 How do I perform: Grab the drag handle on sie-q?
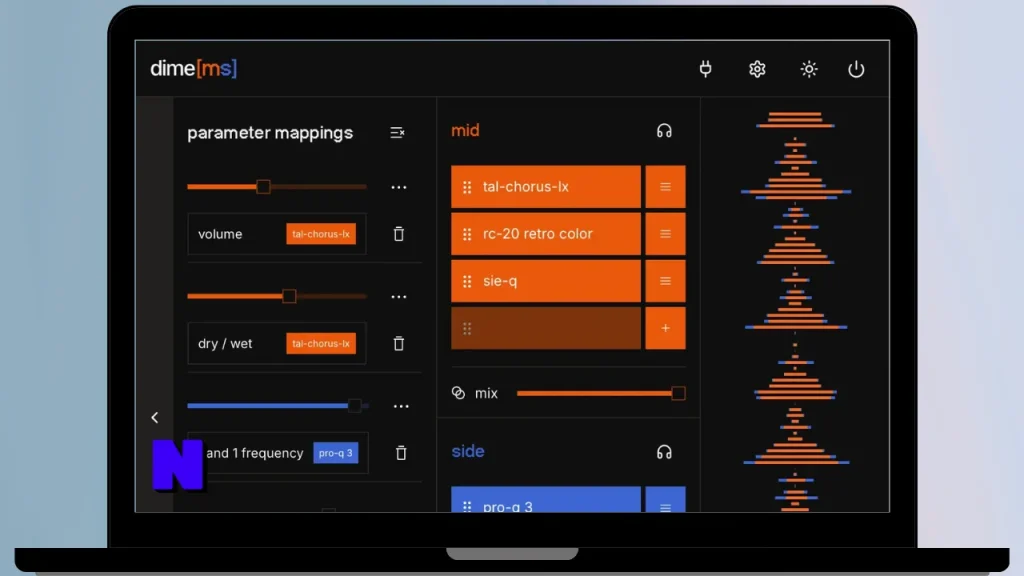[467, 281]
